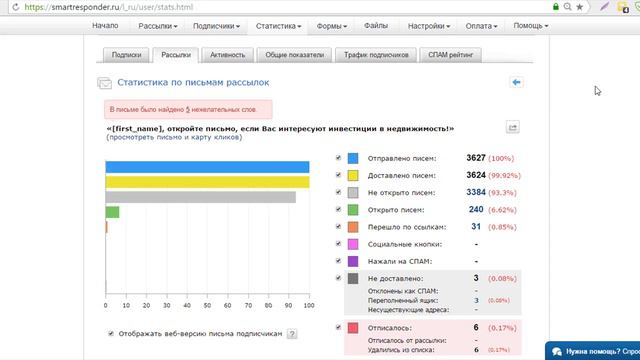Toggle the Не доставлено checkbox
640x360 pixels.
tap(338, 278)
